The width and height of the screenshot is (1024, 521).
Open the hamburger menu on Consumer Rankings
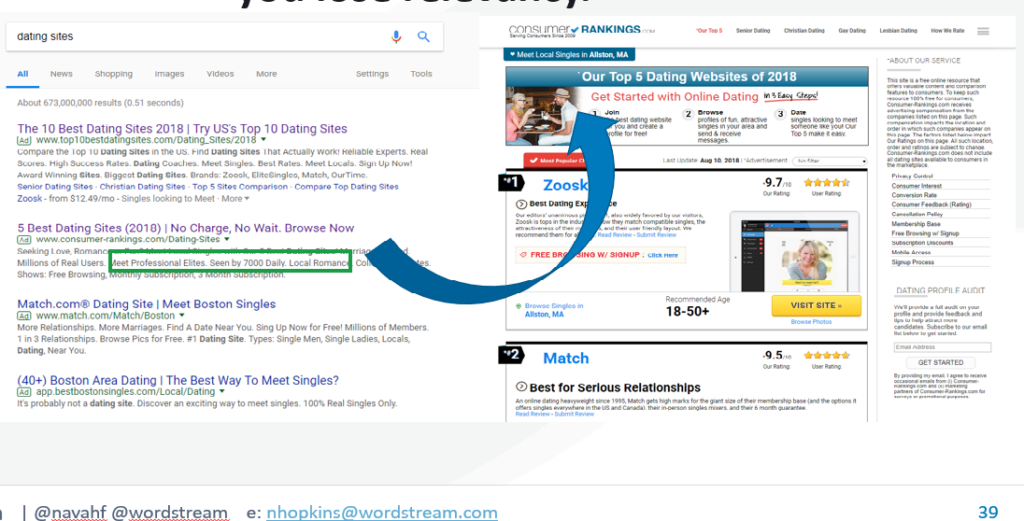[x=983, y=31]
